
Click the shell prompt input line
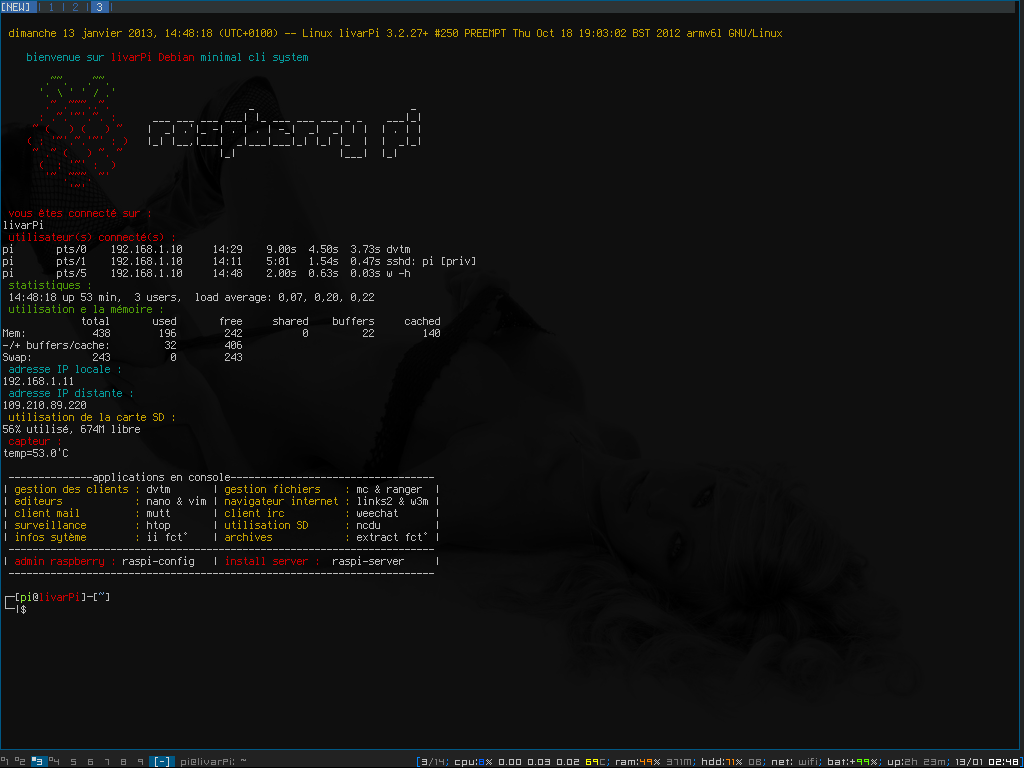24,609
